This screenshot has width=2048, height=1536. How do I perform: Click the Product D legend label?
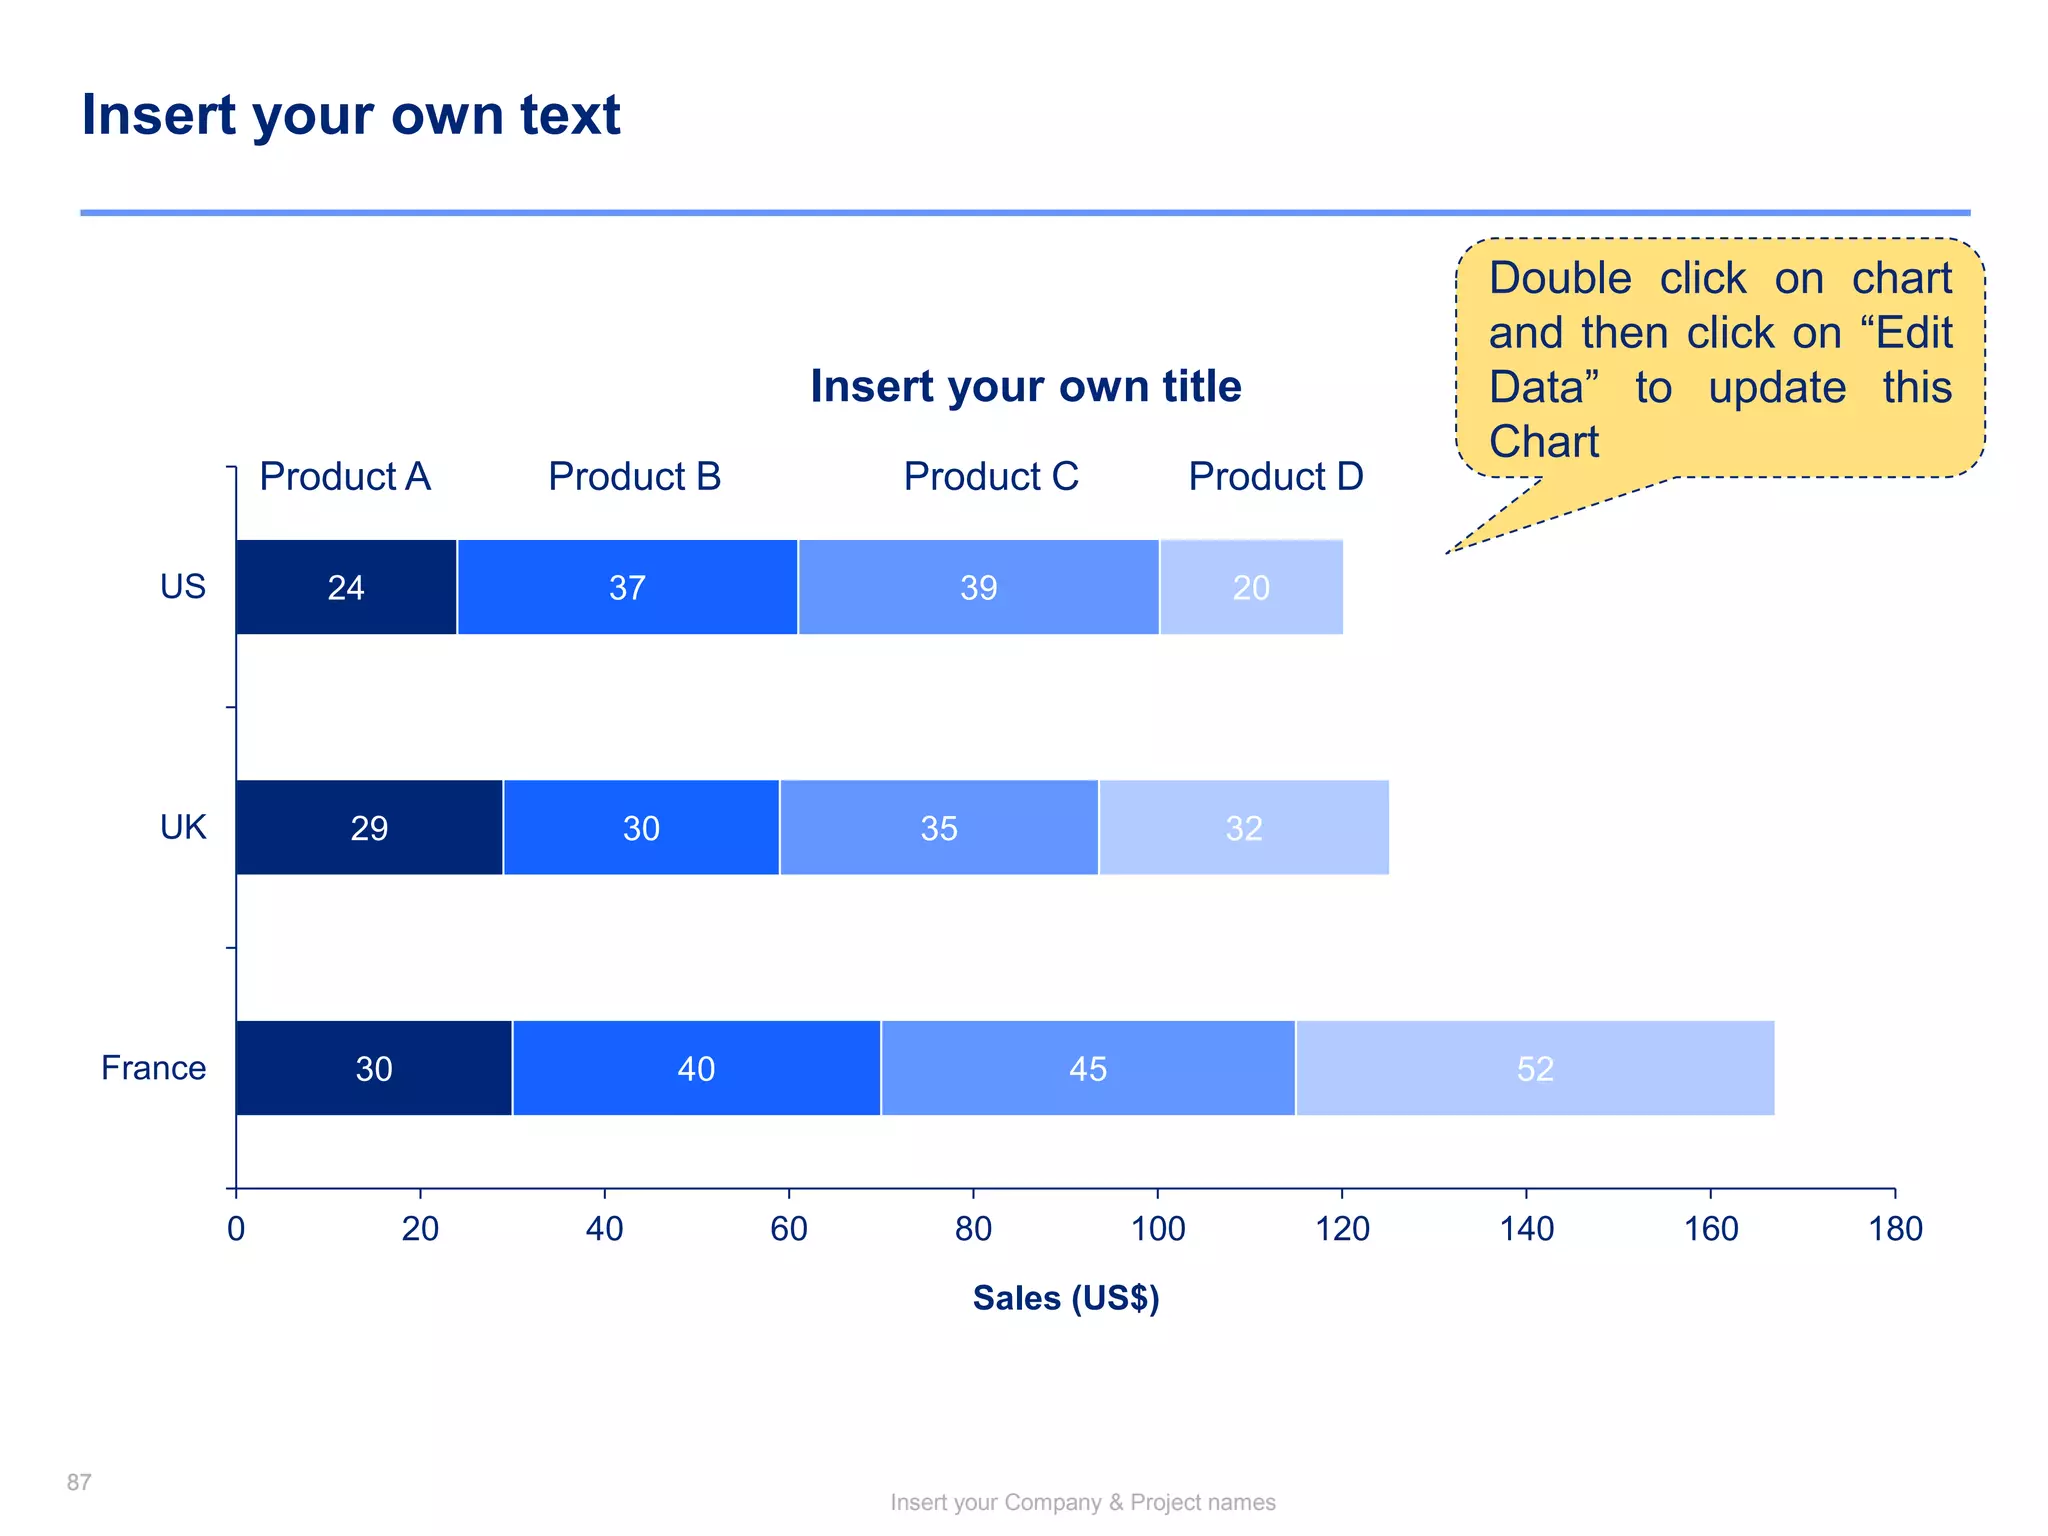[x=1276, y=477]
